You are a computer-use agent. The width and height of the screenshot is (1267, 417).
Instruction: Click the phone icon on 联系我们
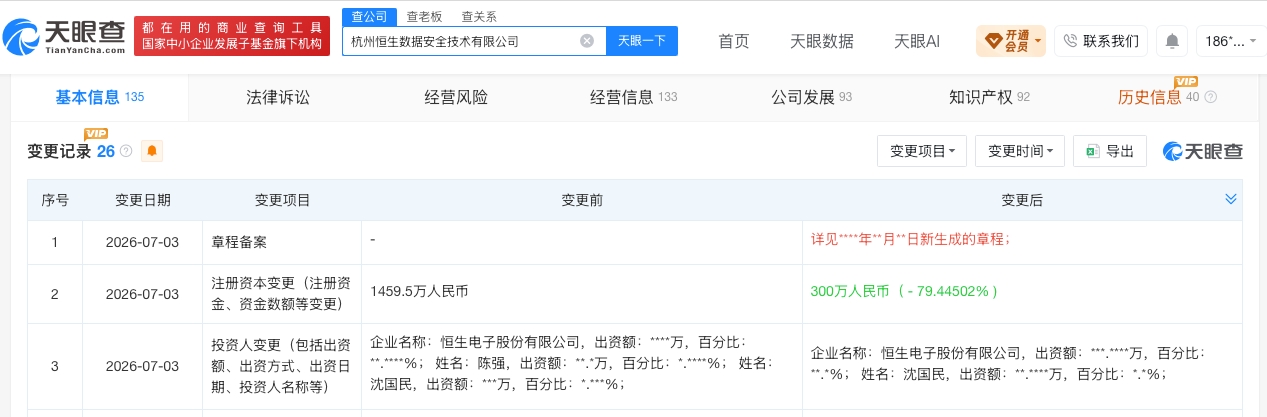(1070, 41)
